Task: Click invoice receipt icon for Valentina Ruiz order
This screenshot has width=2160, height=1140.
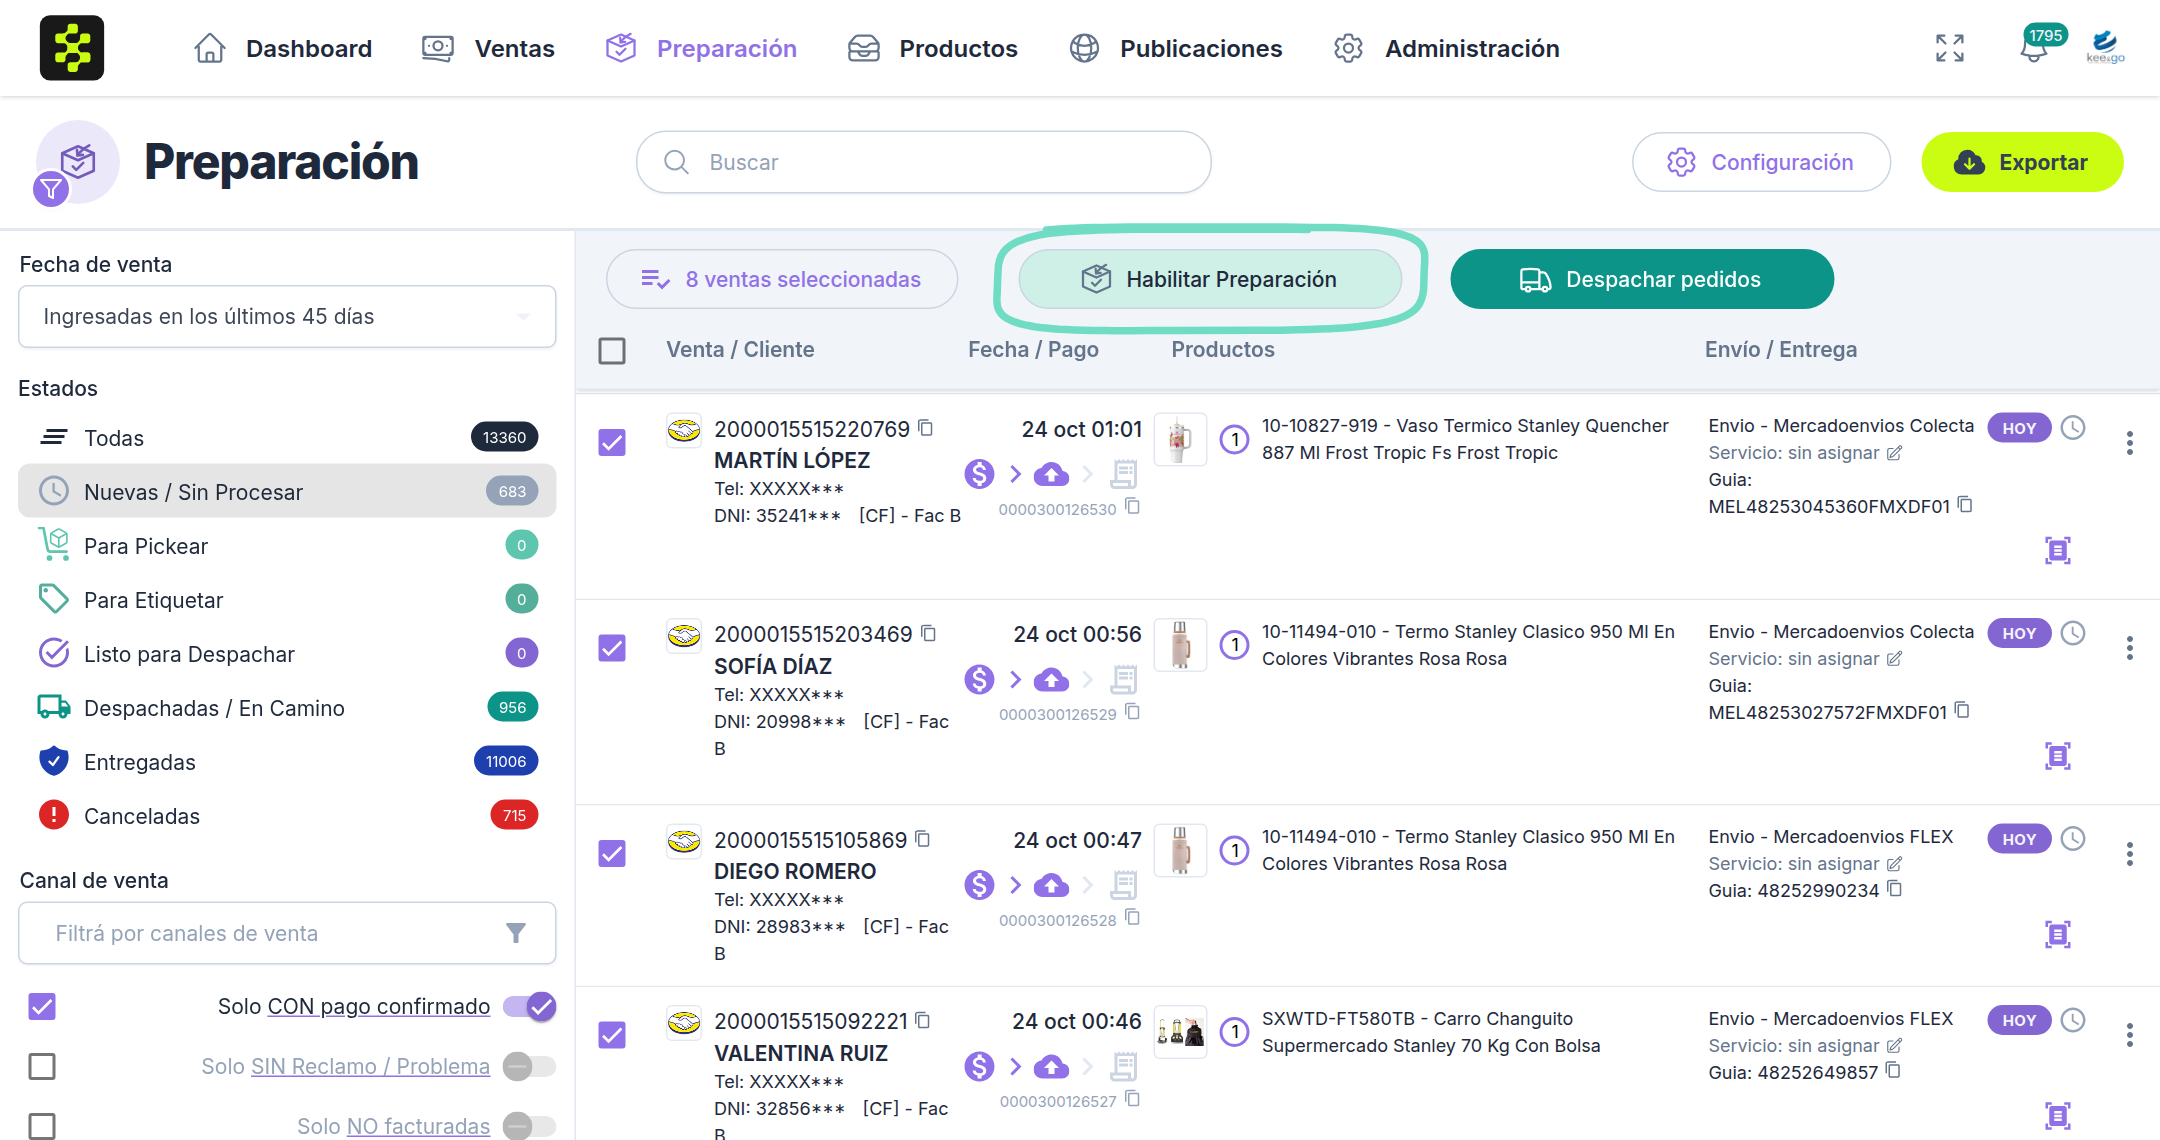Action: point(1124,1067)
